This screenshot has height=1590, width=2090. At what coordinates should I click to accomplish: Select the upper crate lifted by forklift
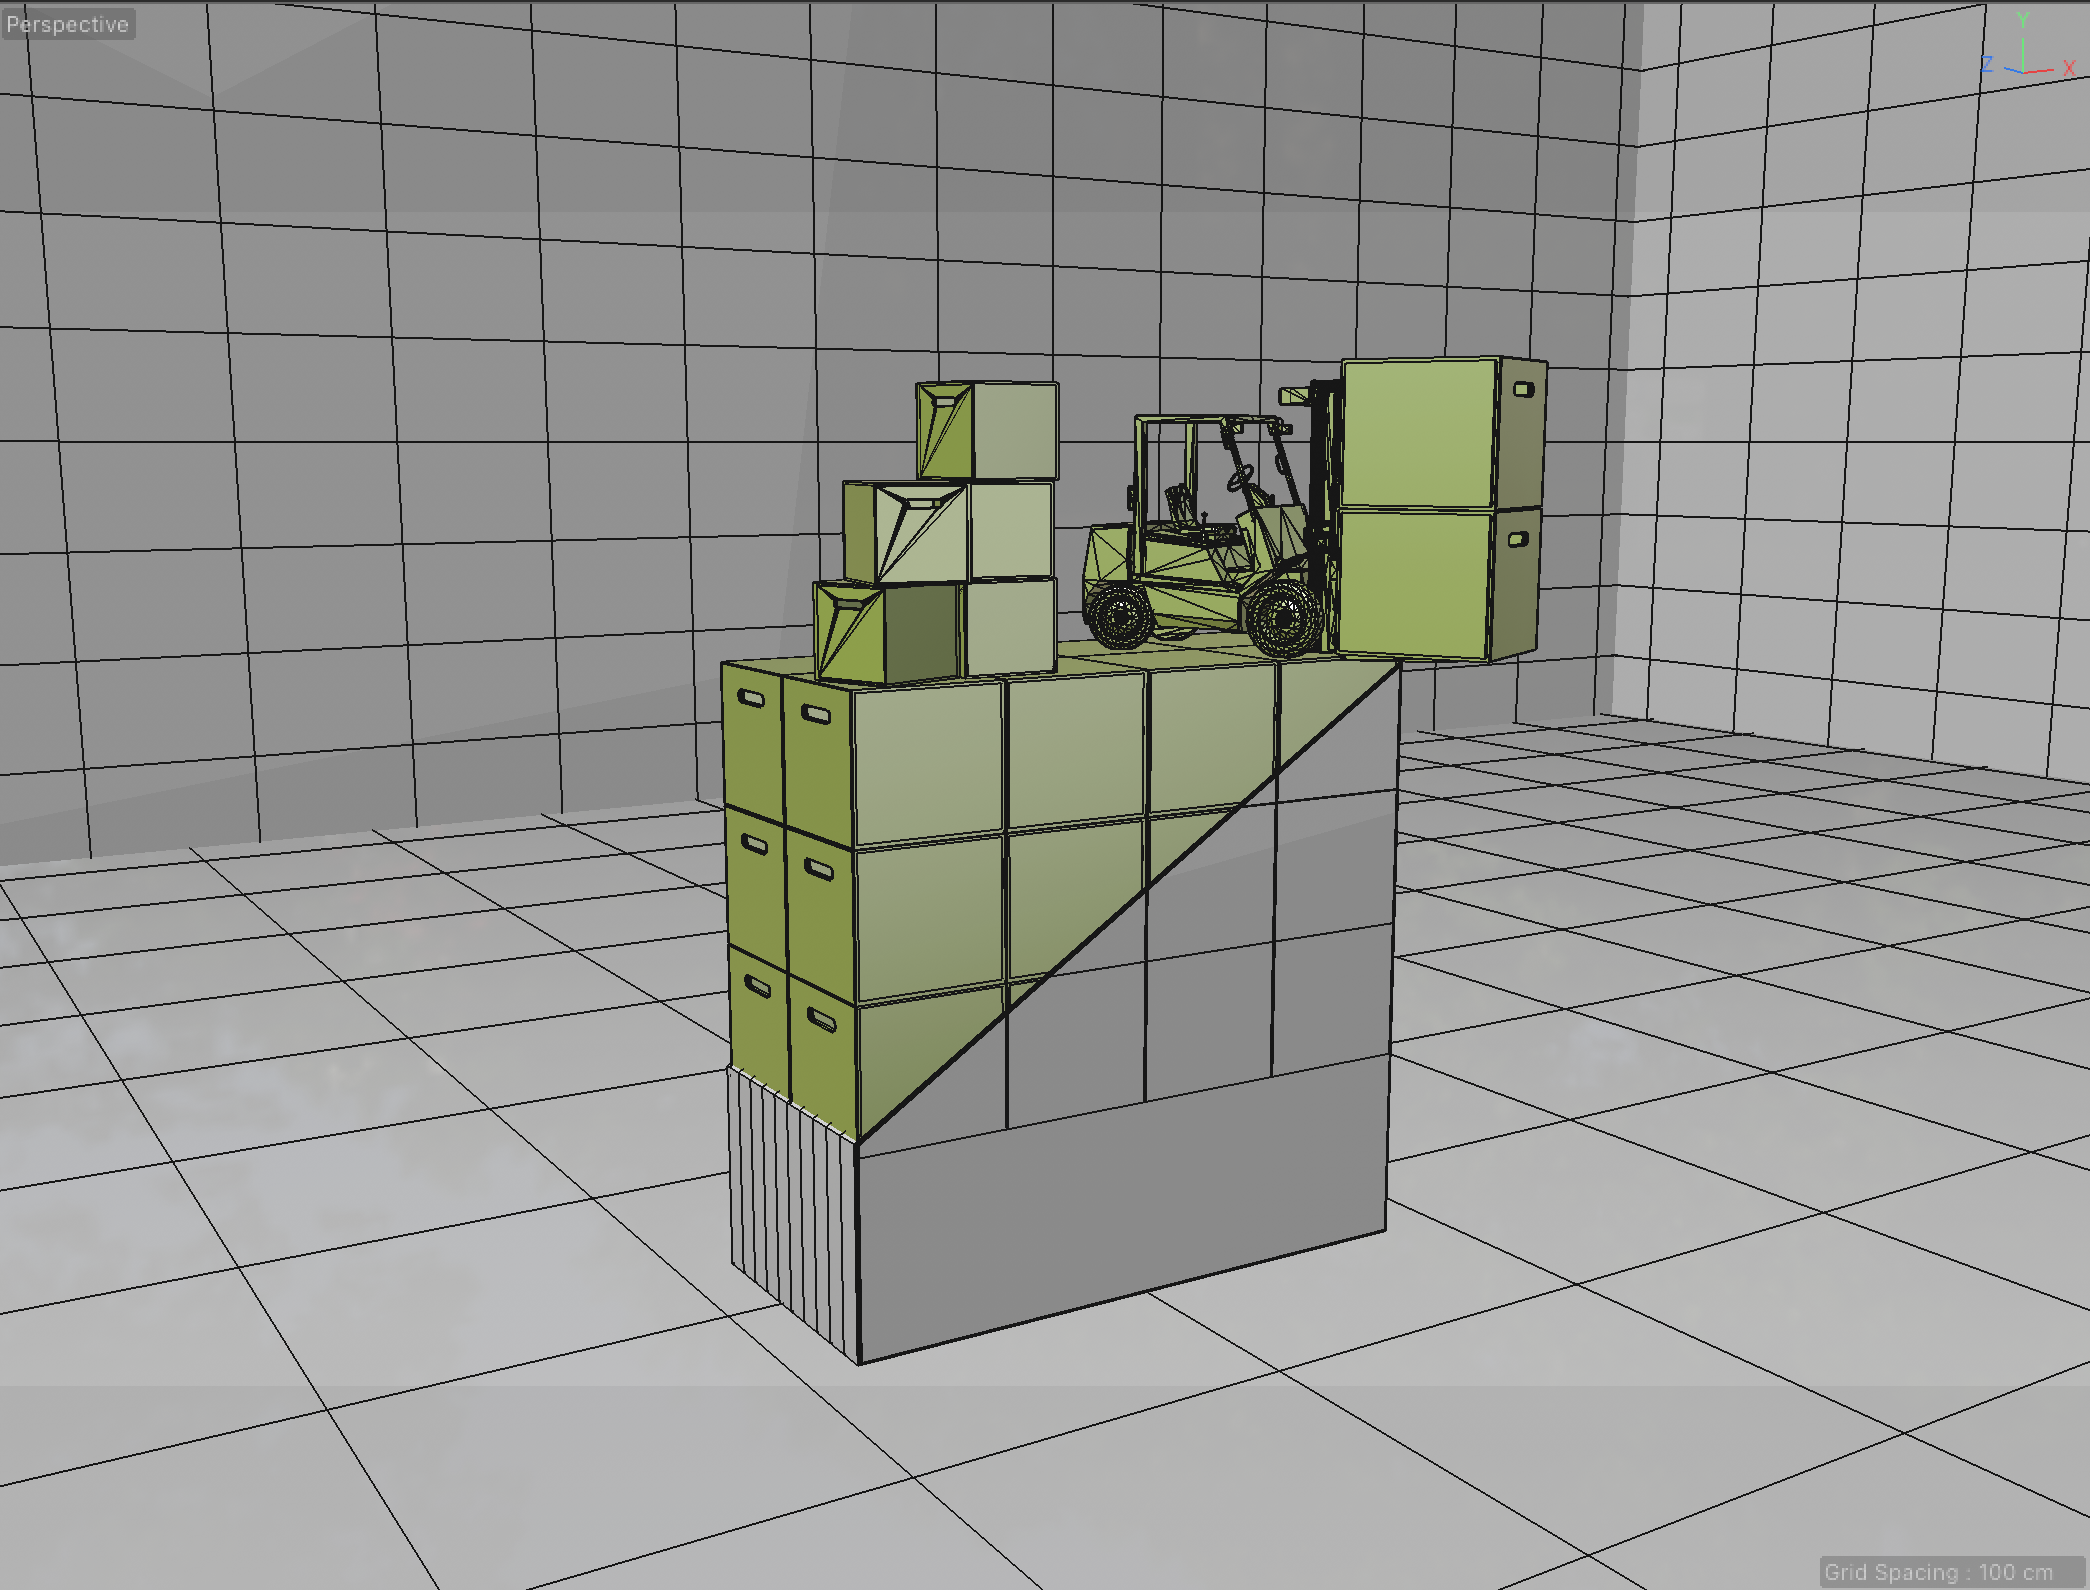[1418, 432]
